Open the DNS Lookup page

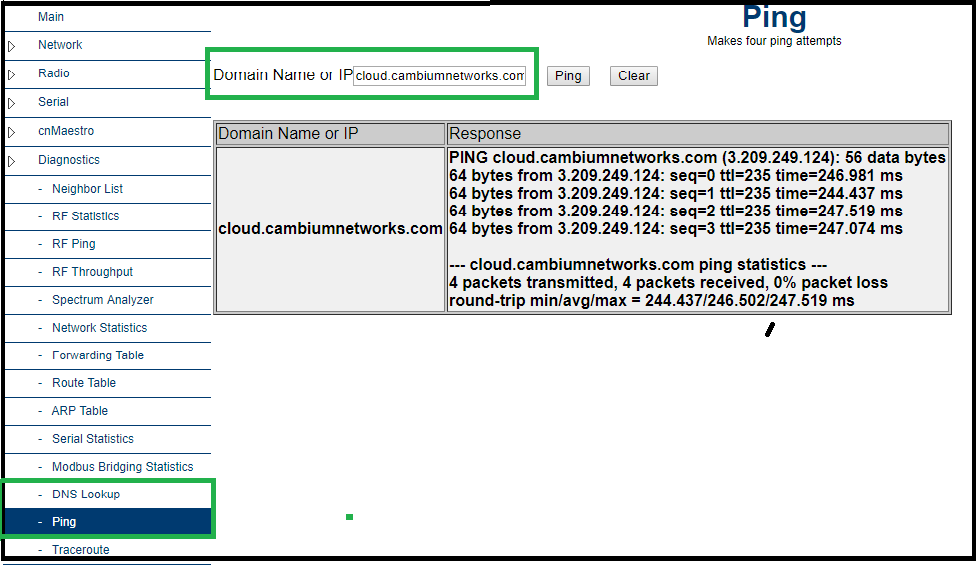[86, 494]
